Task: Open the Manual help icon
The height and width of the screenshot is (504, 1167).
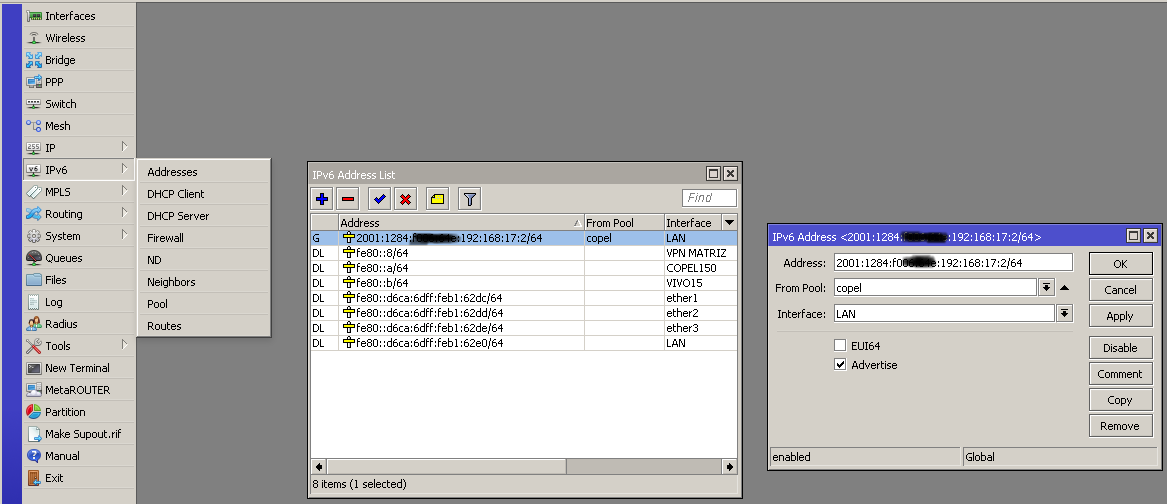Action: tap(33, 456)
